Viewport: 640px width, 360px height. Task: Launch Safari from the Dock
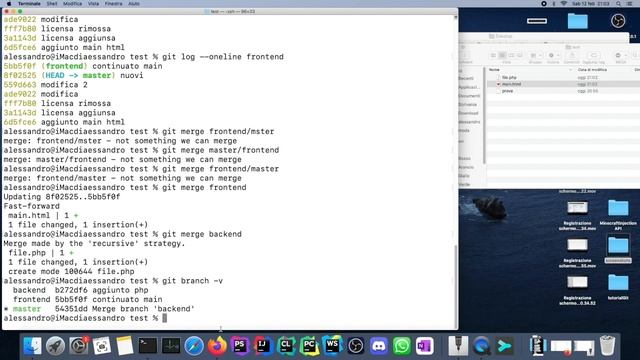[x=194, y=346]
